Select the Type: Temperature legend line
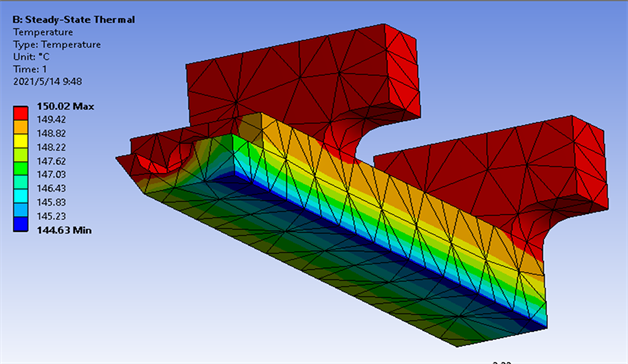The width and height of the screenshot is (628, 364). [57, 44]
